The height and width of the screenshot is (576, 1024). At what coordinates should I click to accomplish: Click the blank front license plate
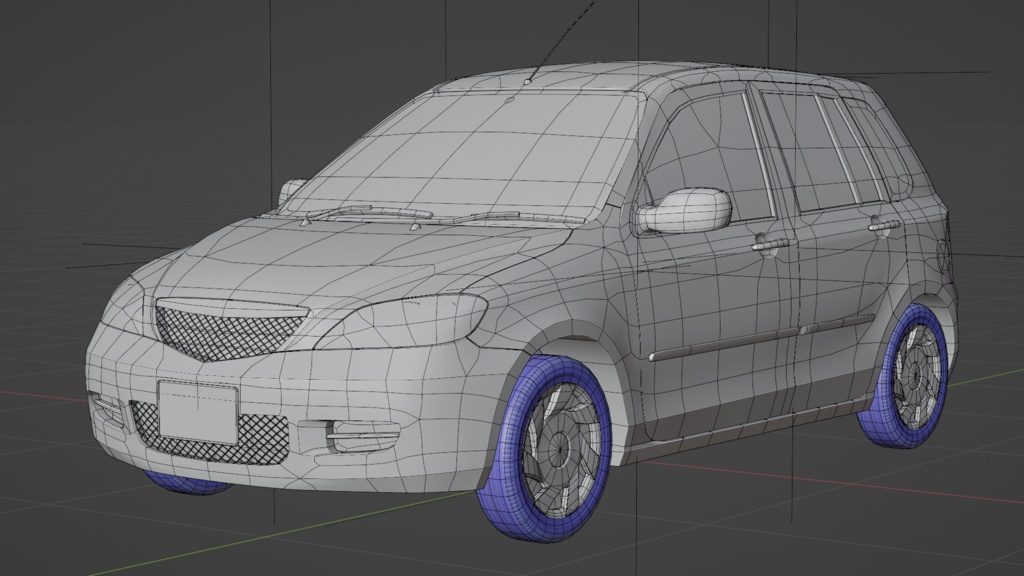click(197, 413)
